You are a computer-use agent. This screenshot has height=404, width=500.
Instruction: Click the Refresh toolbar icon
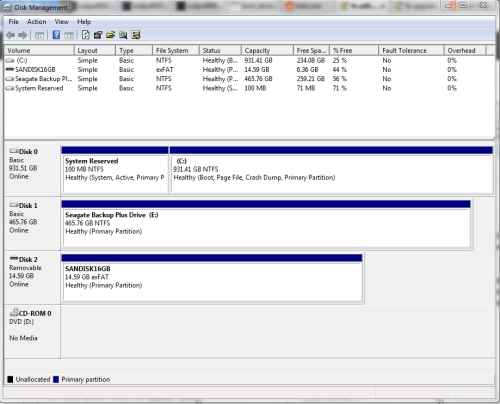pos(86,35)
